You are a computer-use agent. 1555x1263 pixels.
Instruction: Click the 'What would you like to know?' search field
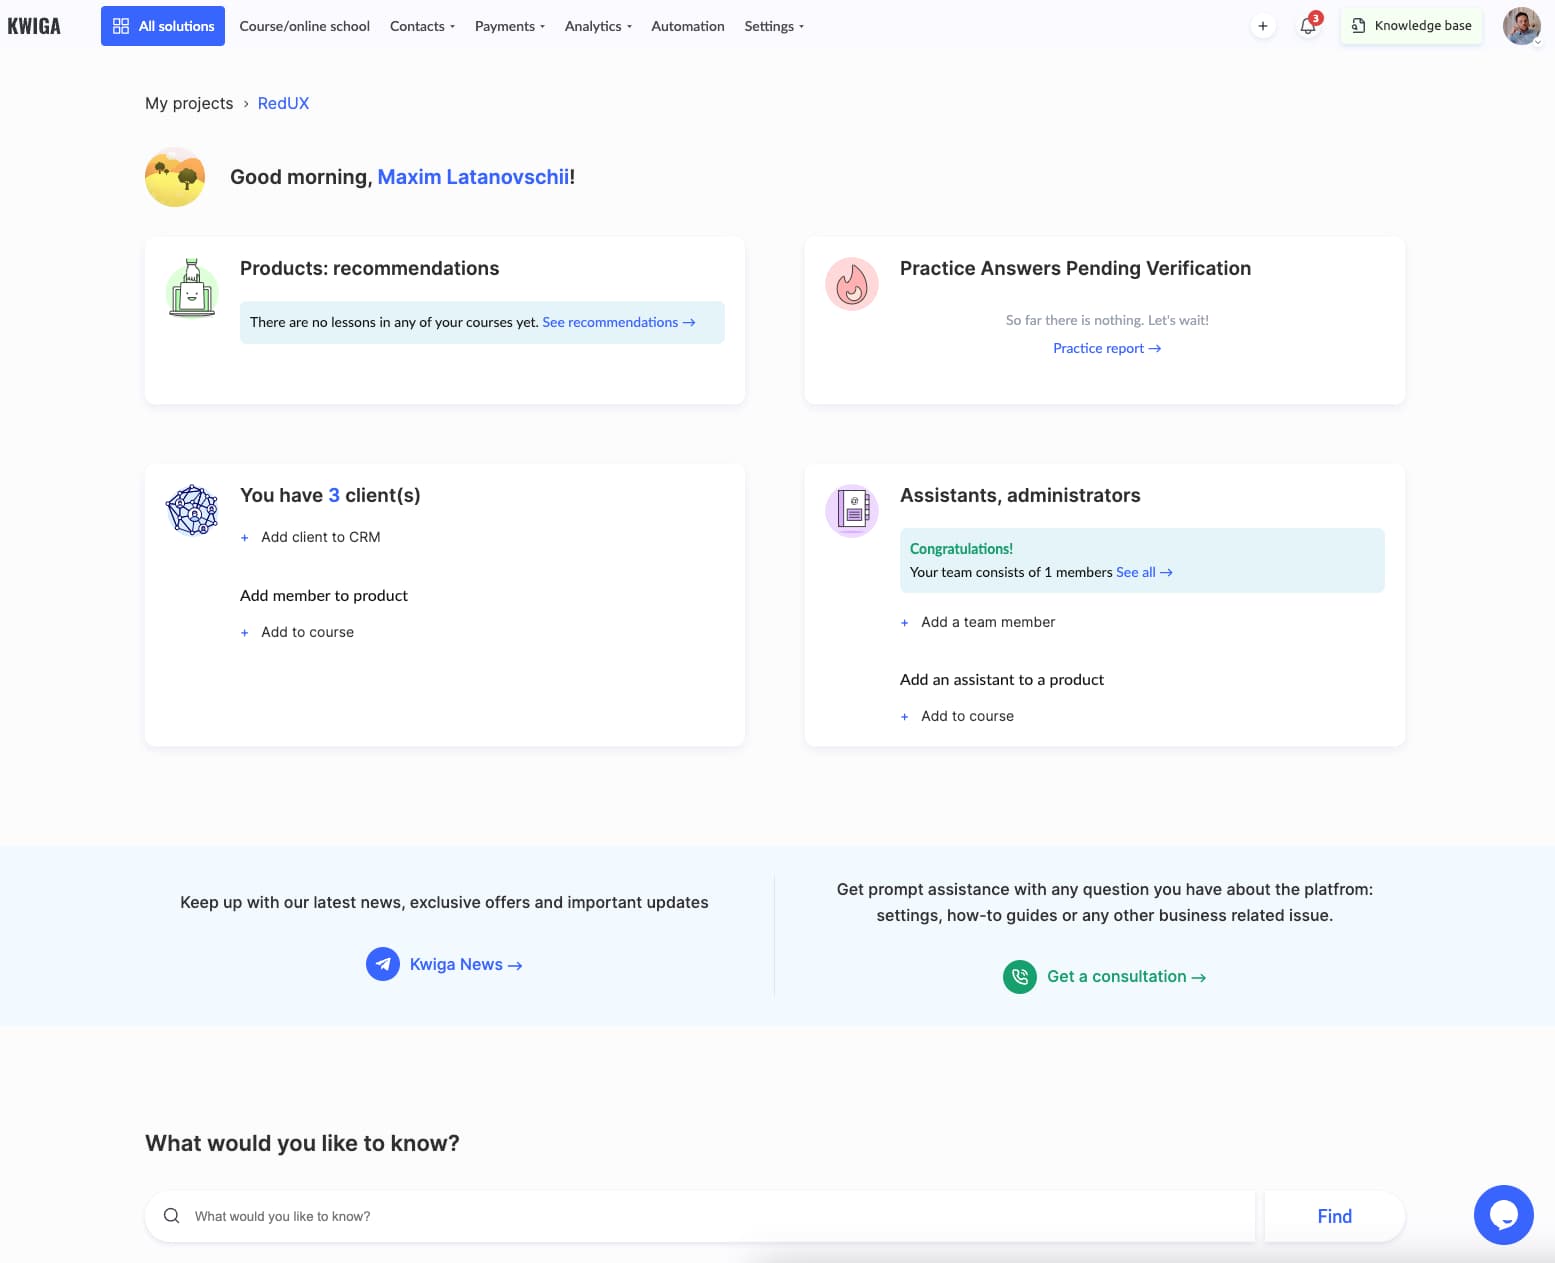[x=700, y=1216]
